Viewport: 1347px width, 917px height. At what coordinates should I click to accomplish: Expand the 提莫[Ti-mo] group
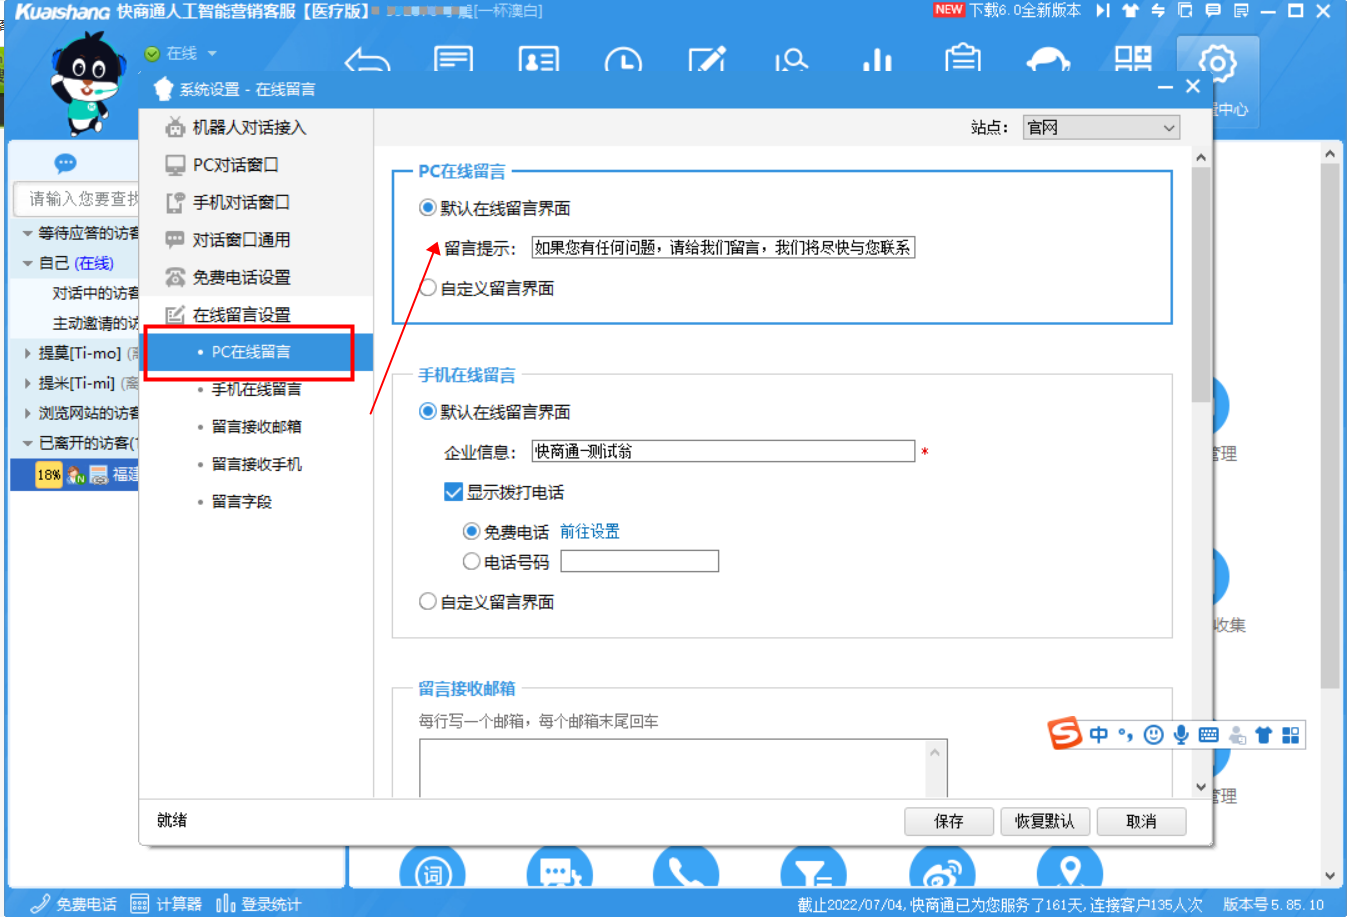pyautogui.click(x=28, y=353)
